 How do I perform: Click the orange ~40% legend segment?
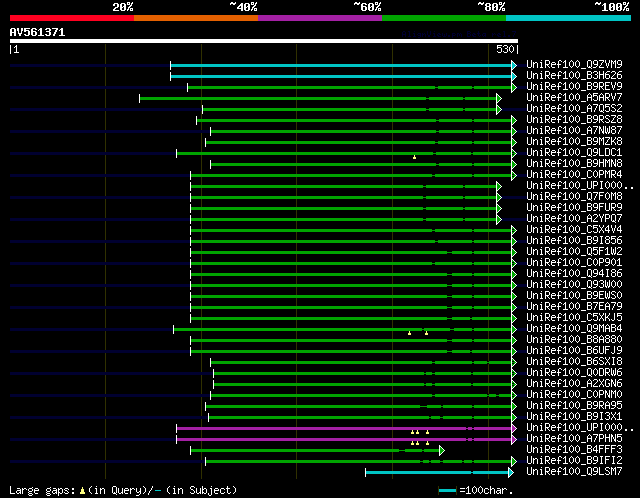point(196,18)
